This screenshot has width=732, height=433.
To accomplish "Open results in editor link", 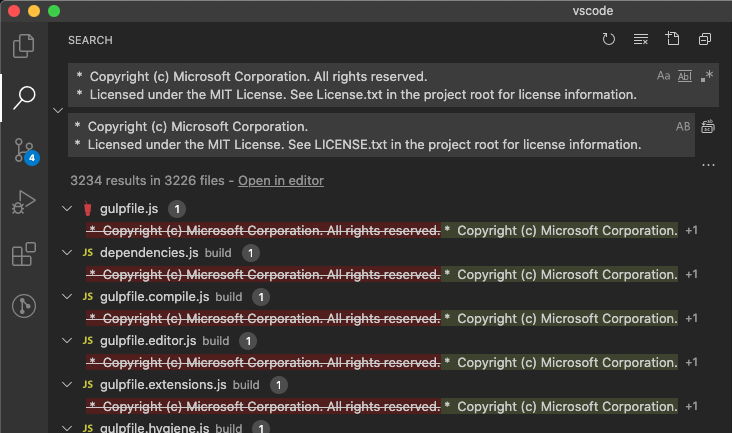I will click(x=281, y=181).
